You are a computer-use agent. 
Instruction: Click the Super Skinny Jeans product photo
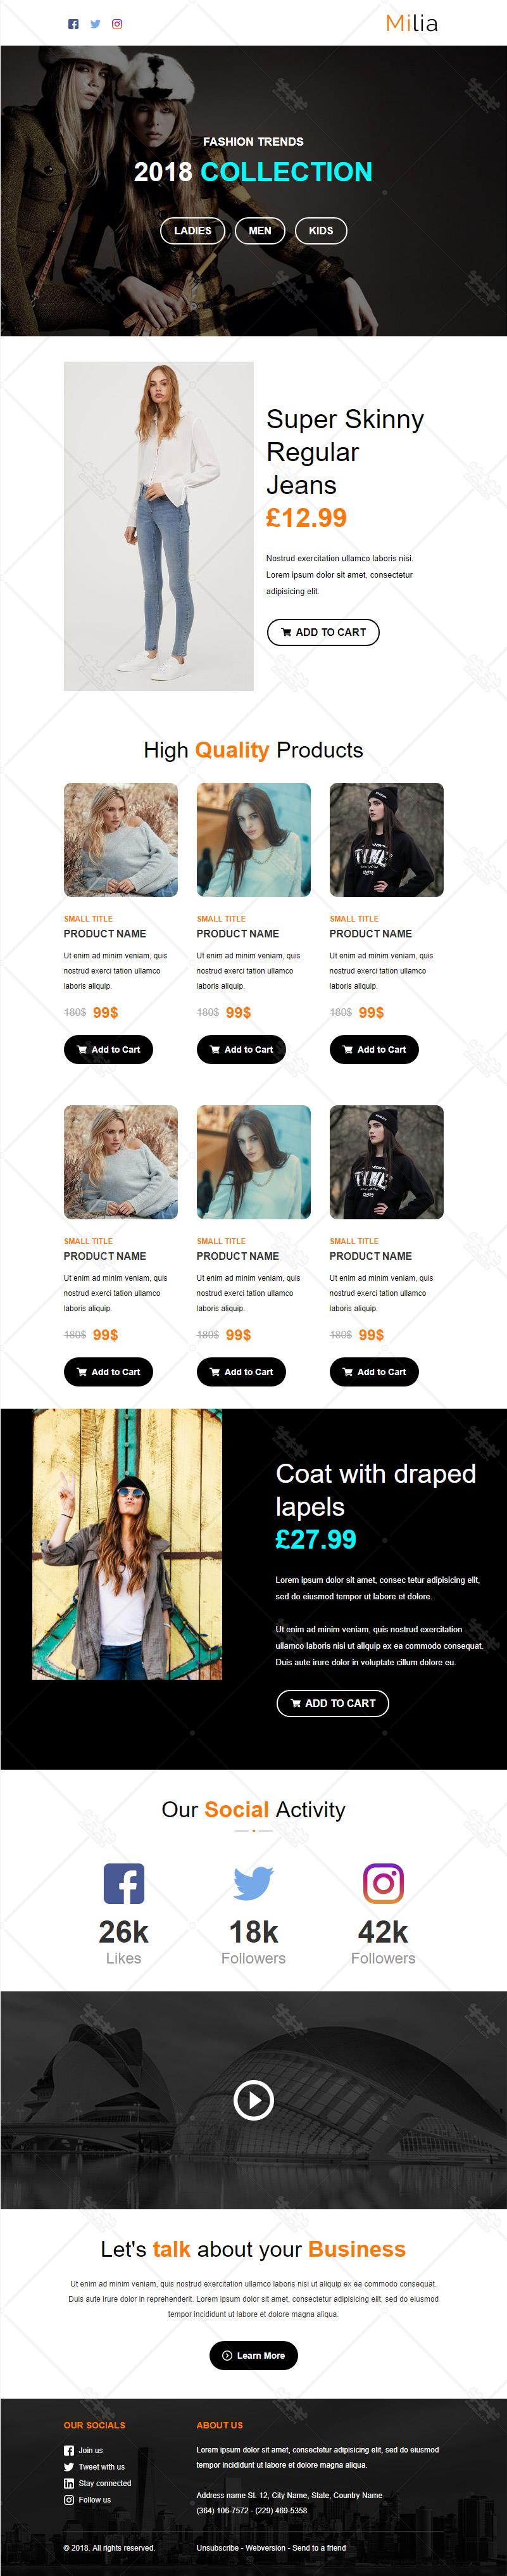(x=159, y=526)
